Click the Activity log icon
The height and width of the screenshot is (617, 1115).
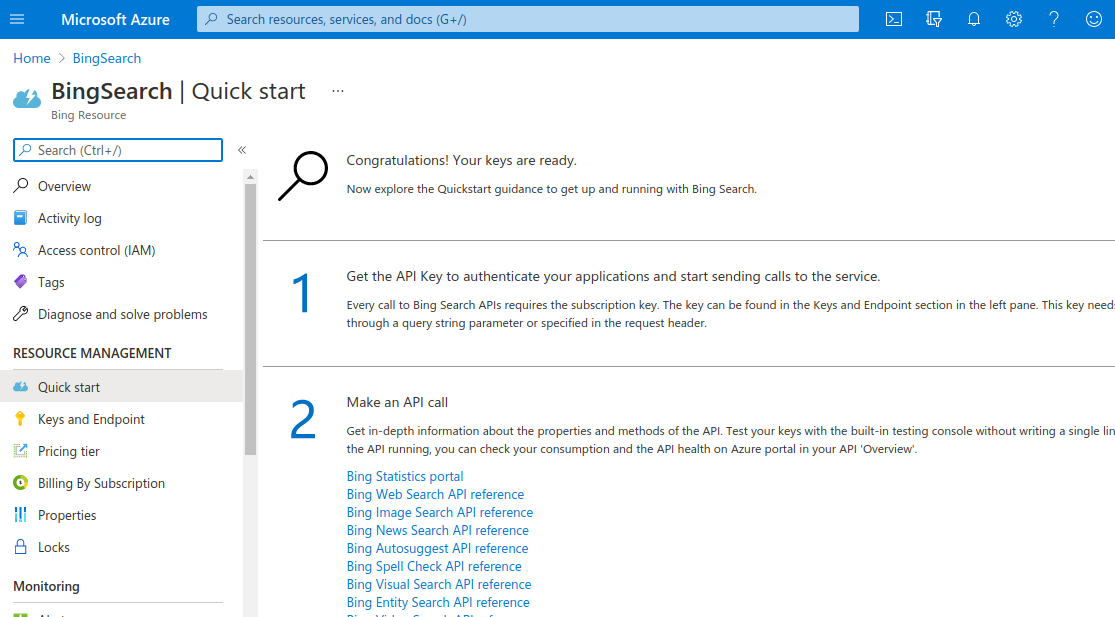point(21,218)
